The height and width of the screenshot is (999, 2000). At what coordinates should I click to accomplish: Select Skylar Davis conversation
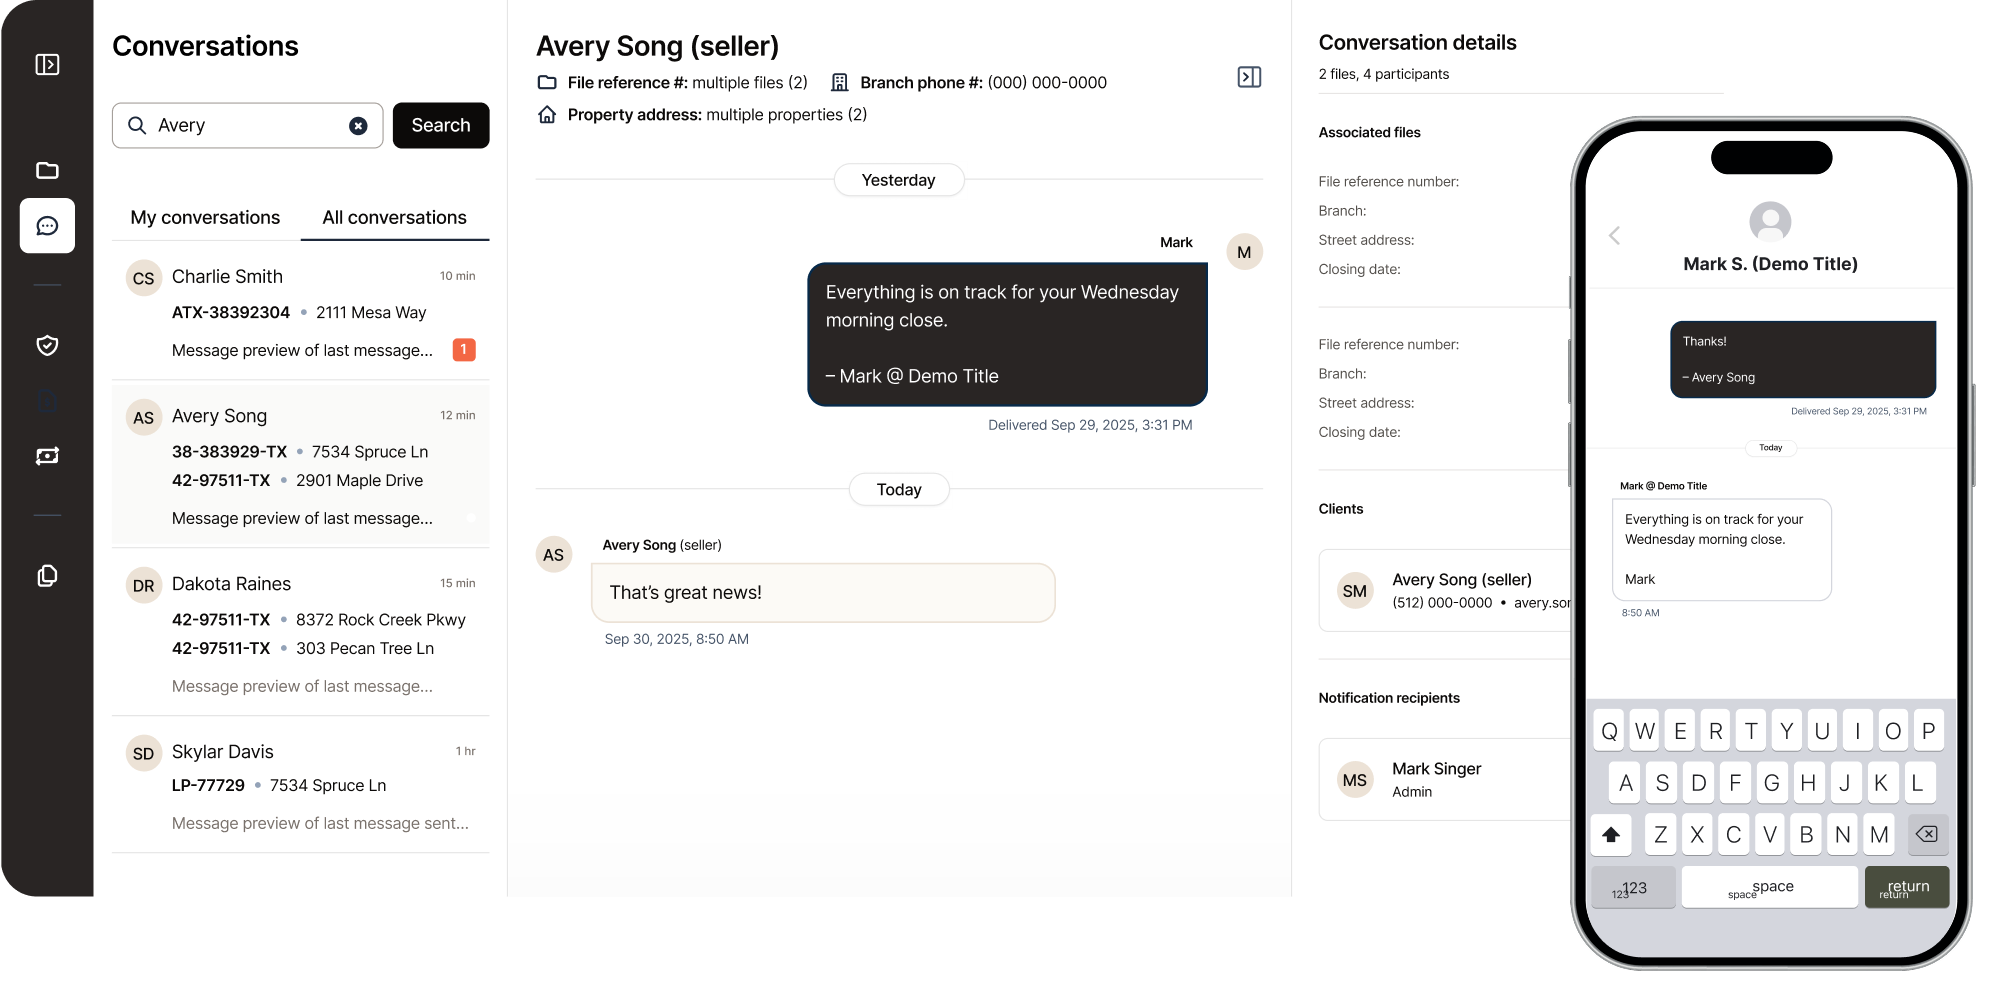click(x=300, y=785)
